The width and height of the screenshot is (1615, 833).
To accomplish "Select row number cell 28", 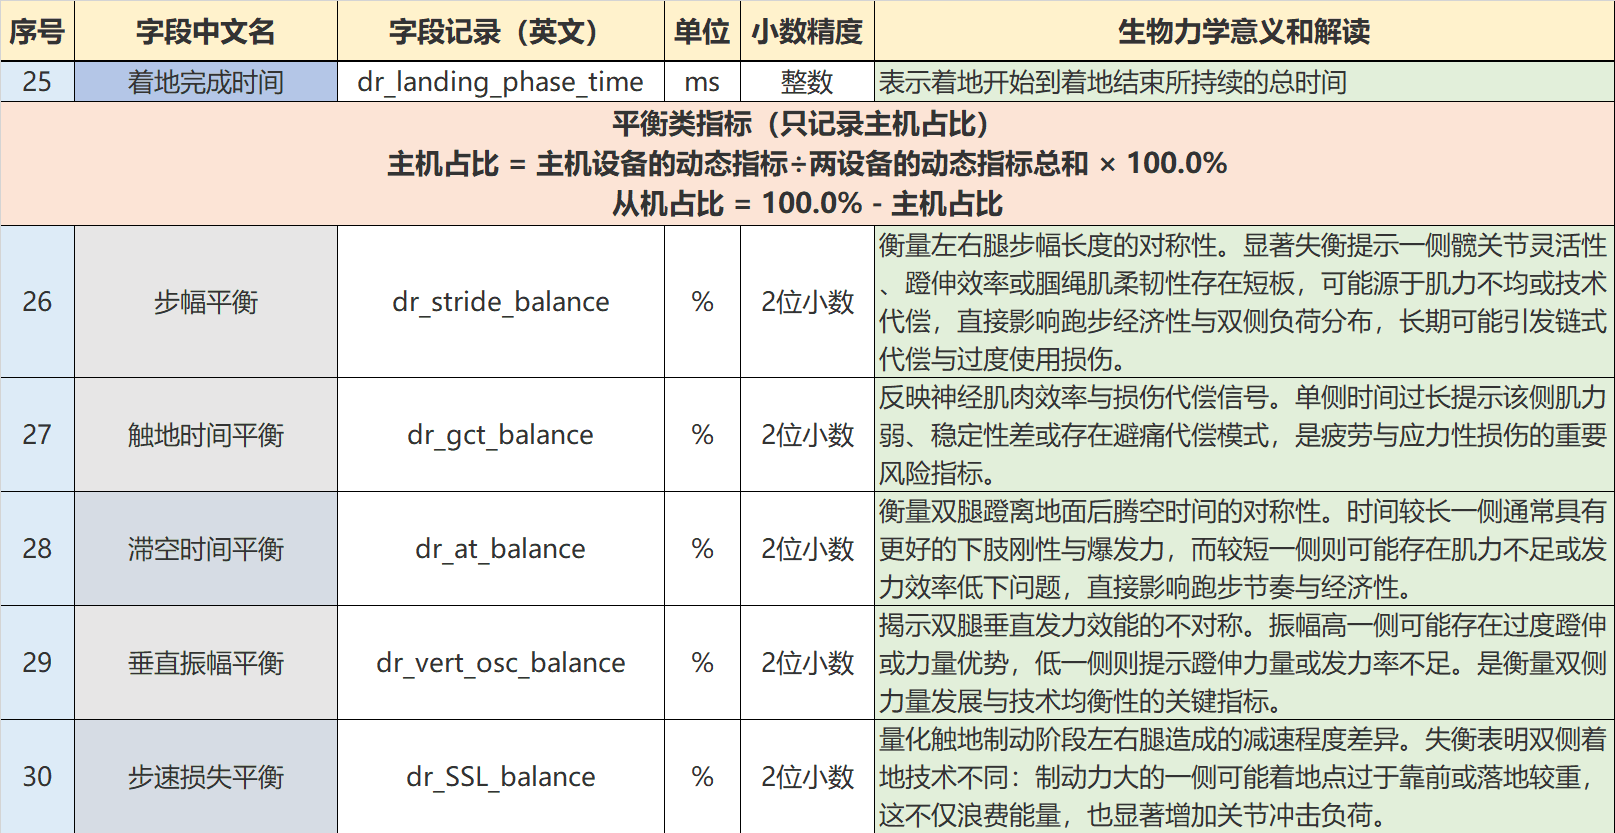I will (x=37, y=549).
